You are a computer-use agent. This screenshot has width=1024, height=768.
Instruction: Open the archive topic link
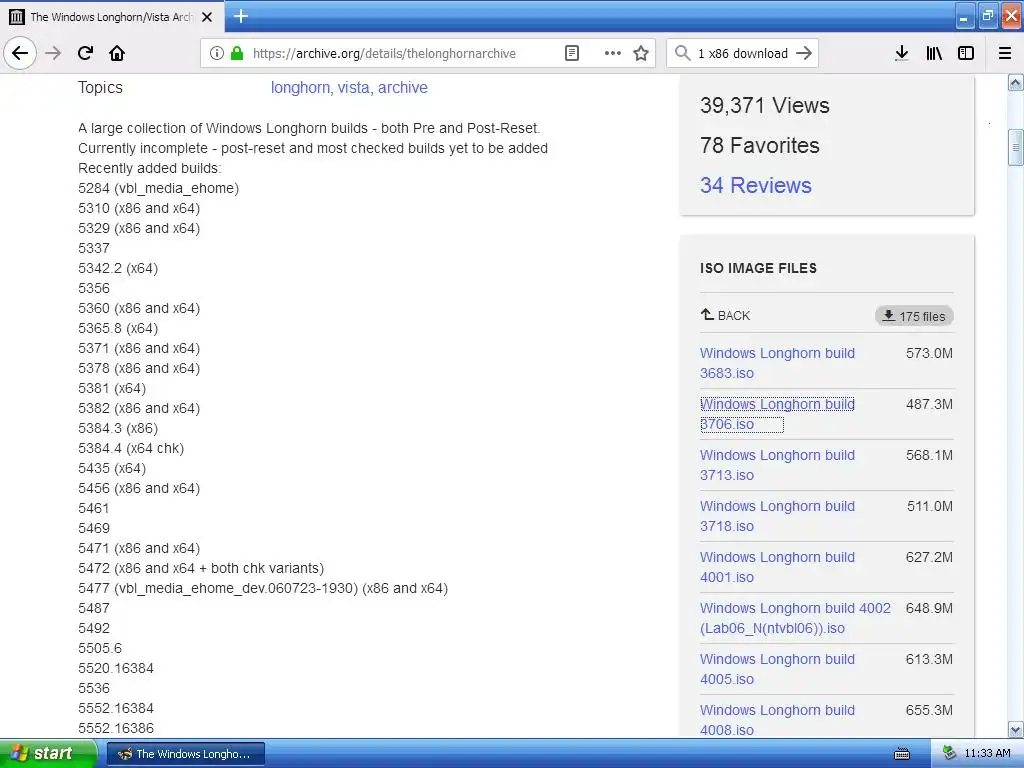pyautogui.click(x=403, y=88)
